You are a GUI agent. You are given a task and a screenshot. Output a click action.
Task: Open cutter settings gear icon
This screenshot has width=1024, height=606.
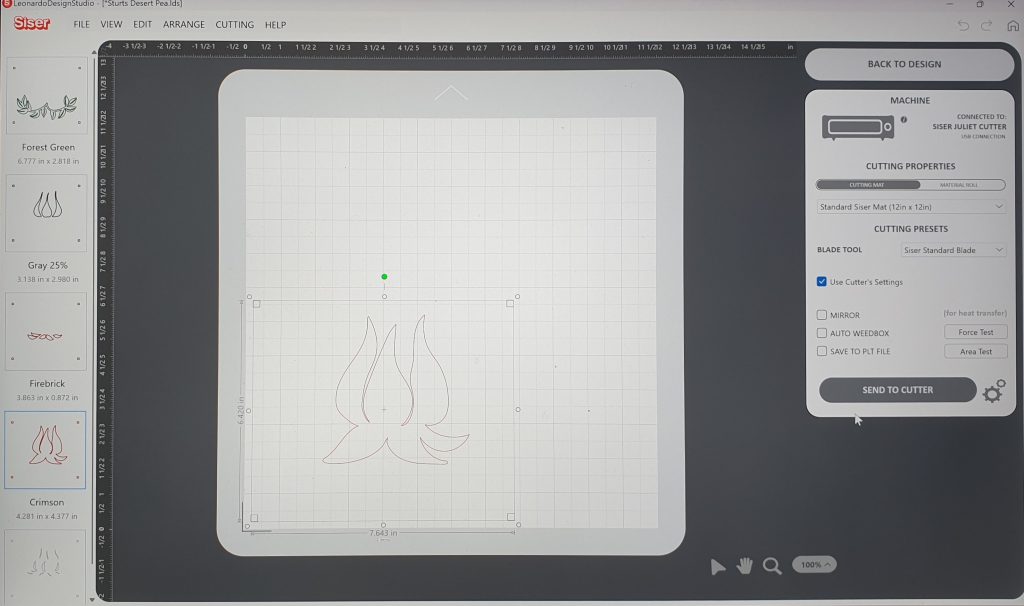tap(993, 391)
